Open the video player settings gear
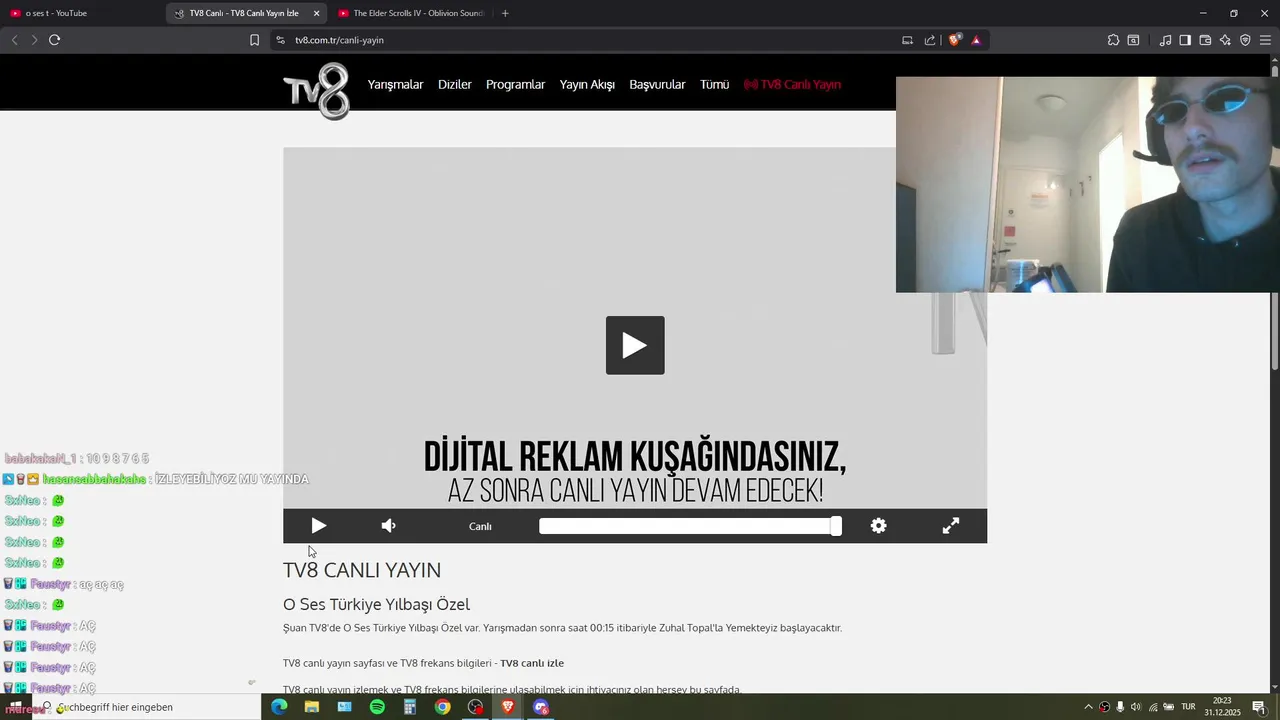The width and height of the screenshot is (1280, 720). point(878,526)
